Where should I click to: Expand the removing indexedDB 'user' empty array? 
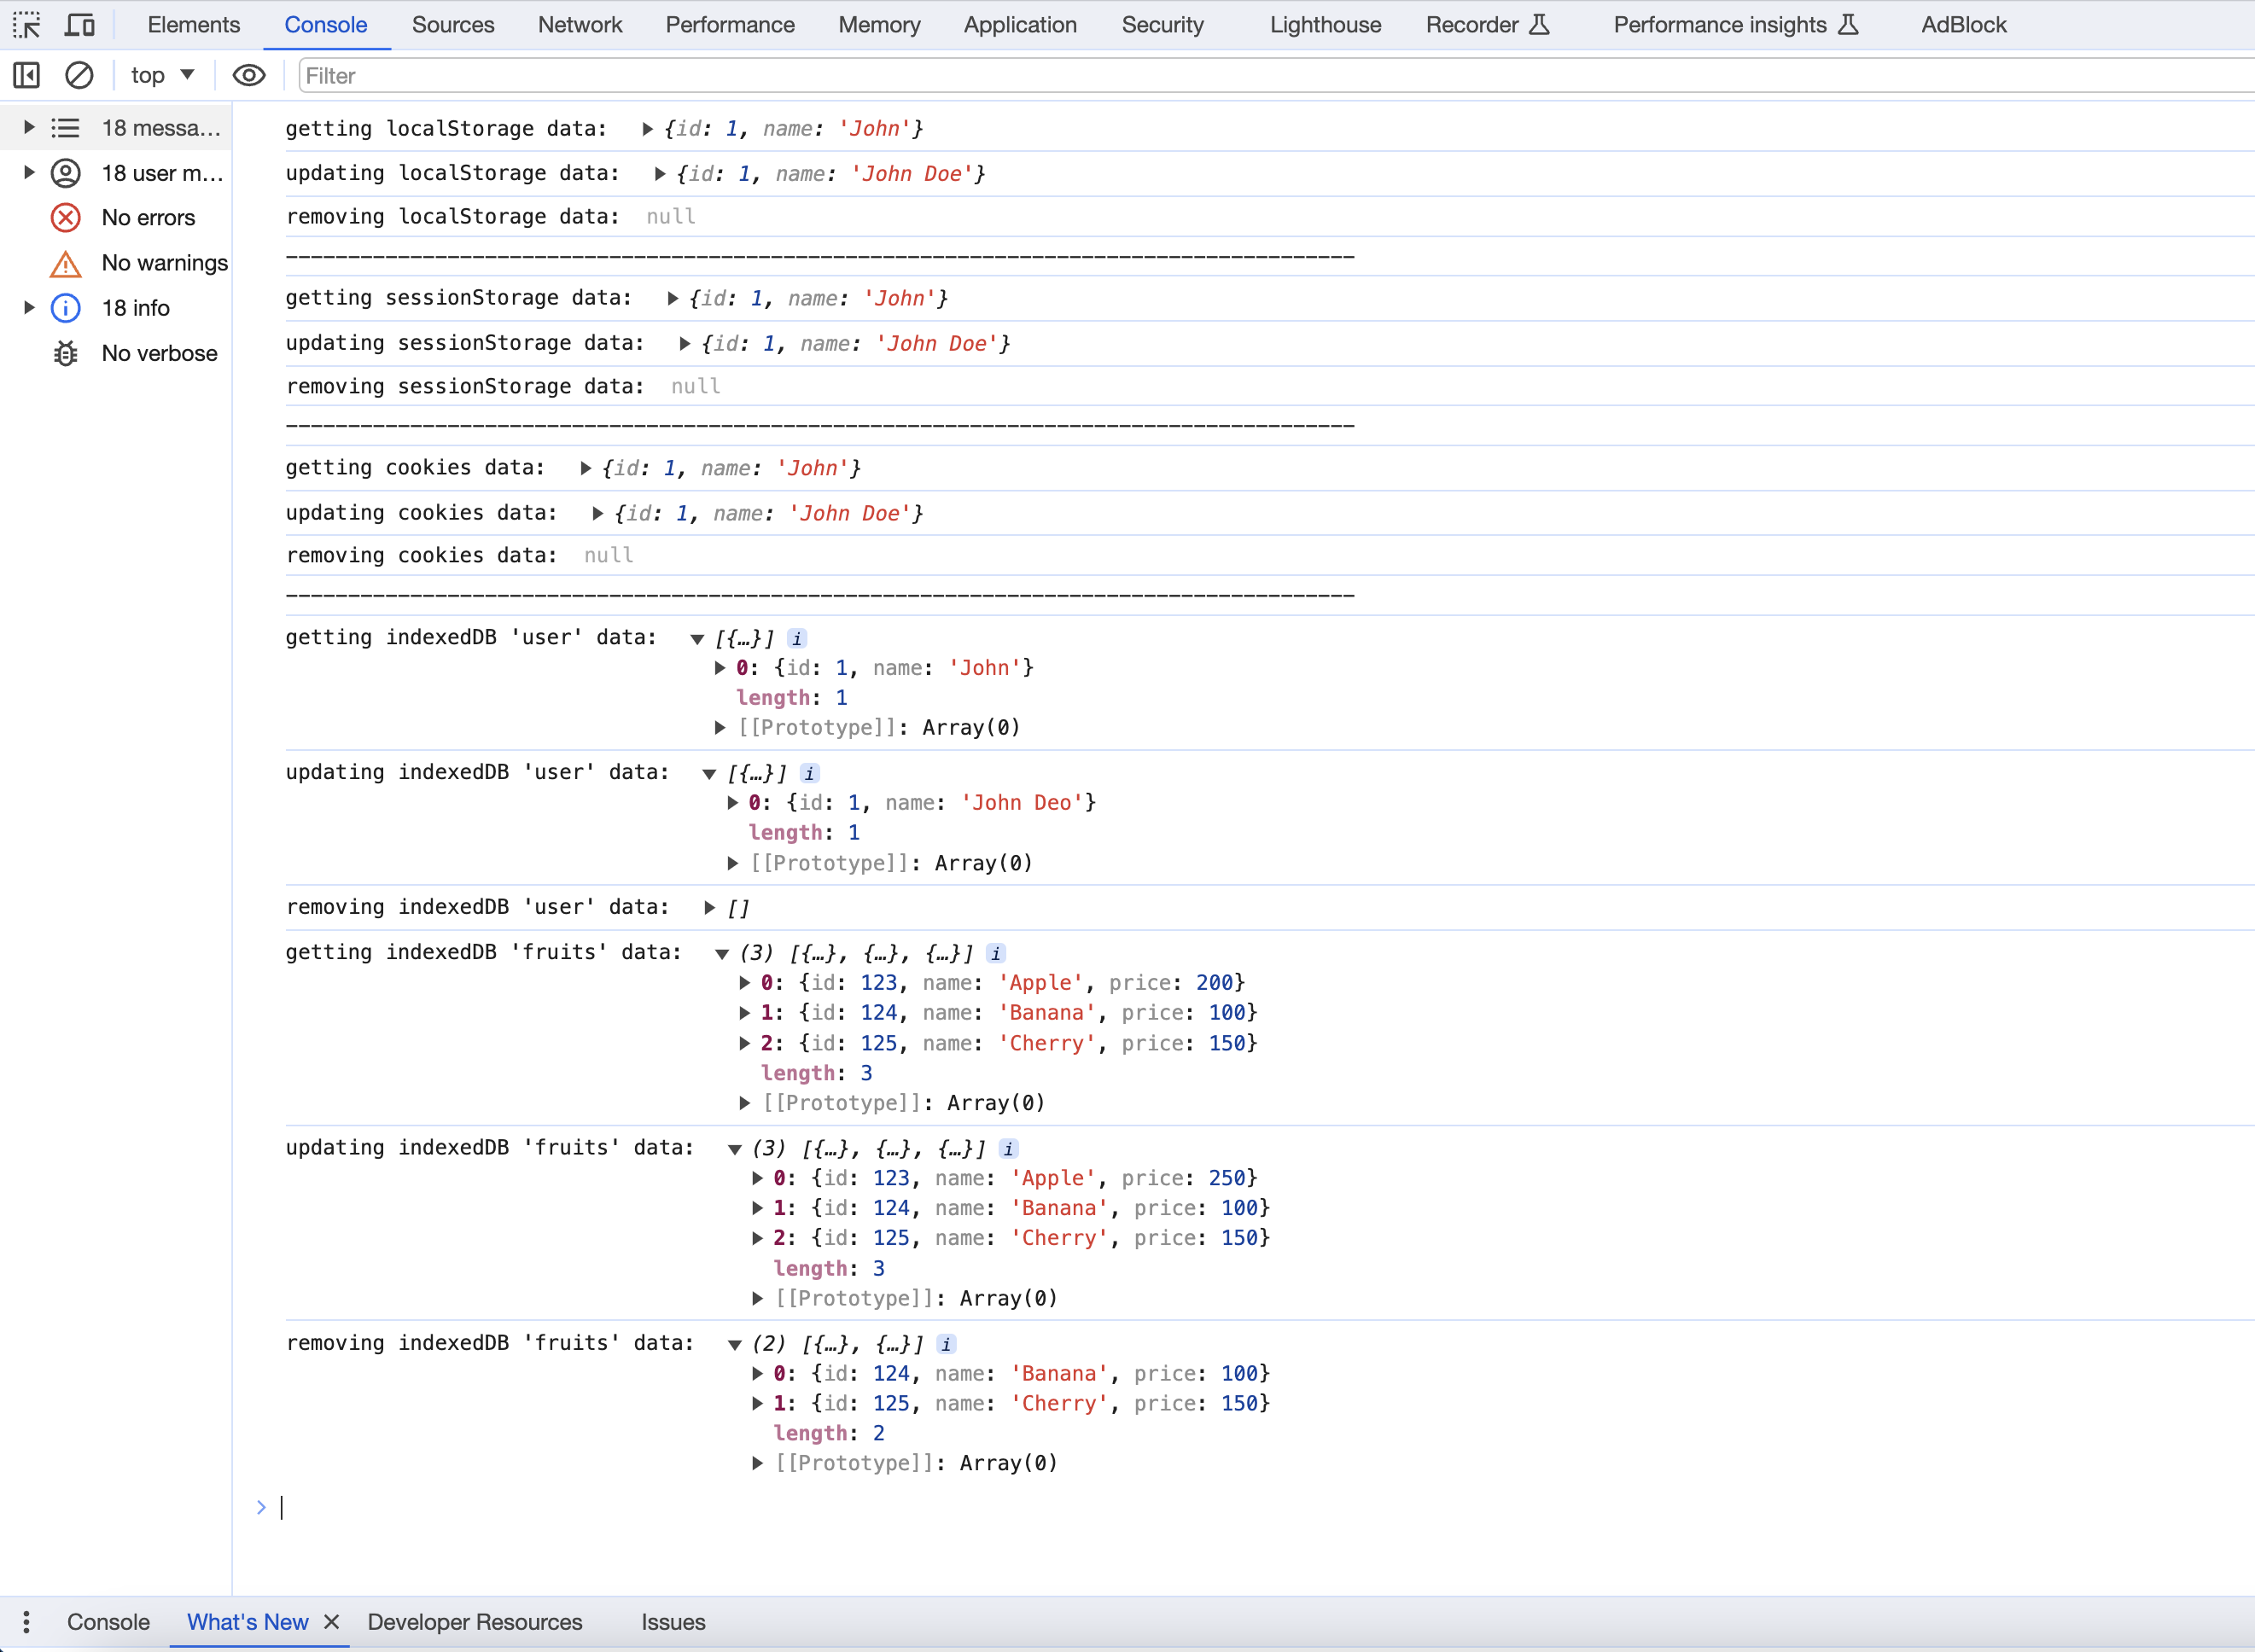[709, 908]
